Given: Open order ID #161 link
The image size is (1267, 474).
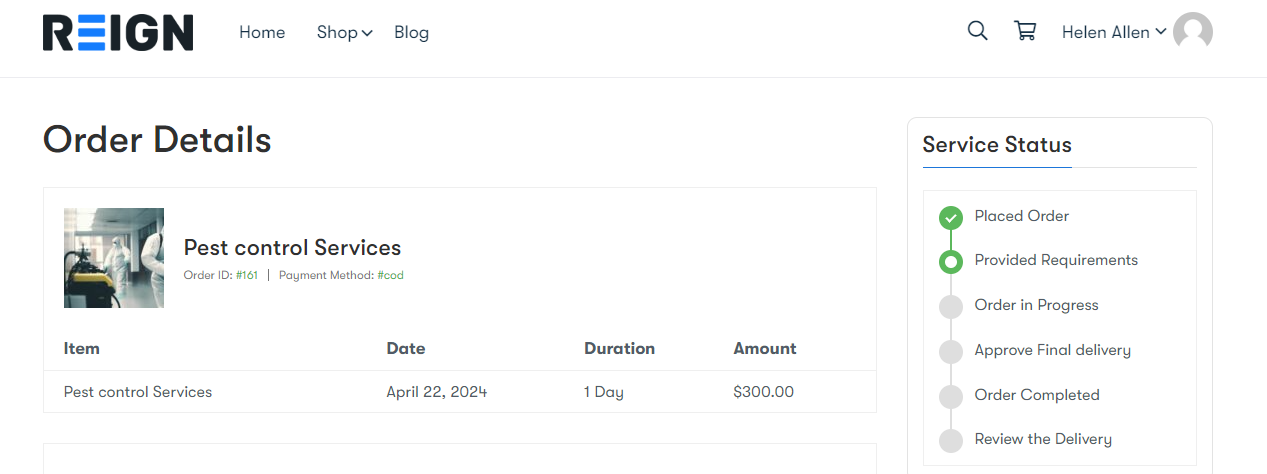Looking at the screenshot, I should (x=247, y=275).
